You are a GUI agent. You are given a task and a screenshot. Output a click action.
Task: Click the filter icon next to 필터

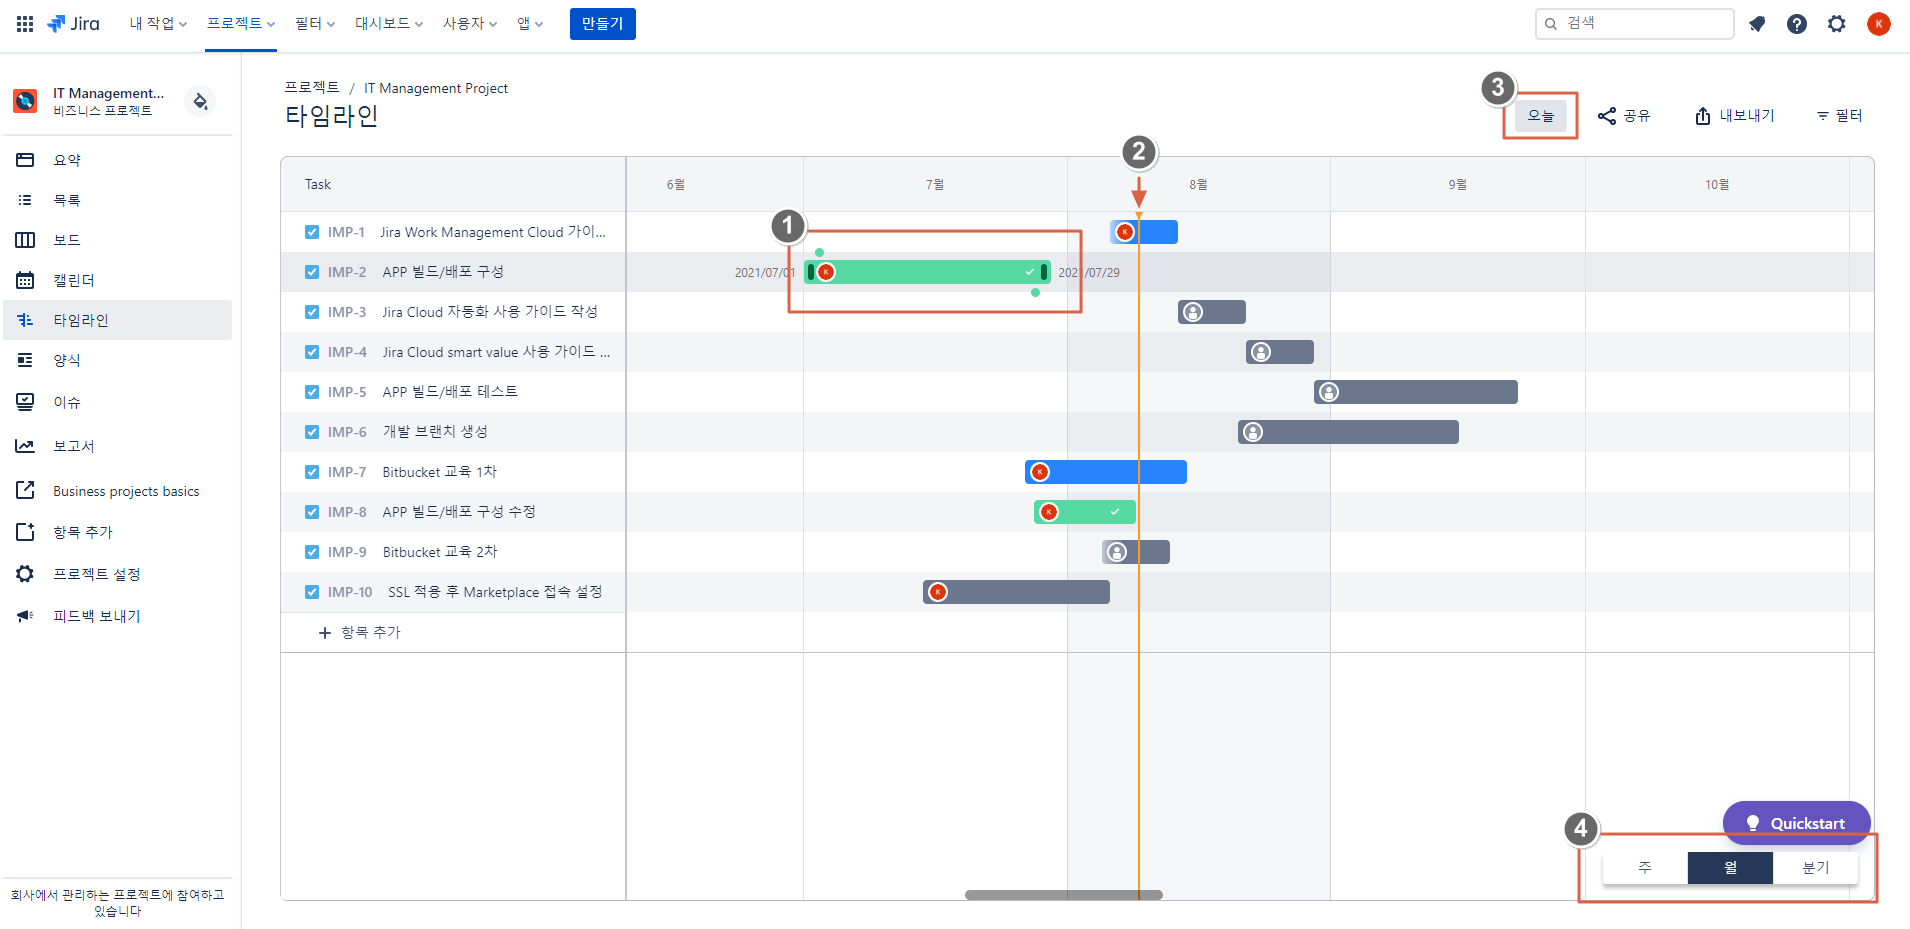click(x=1823, y=116)
